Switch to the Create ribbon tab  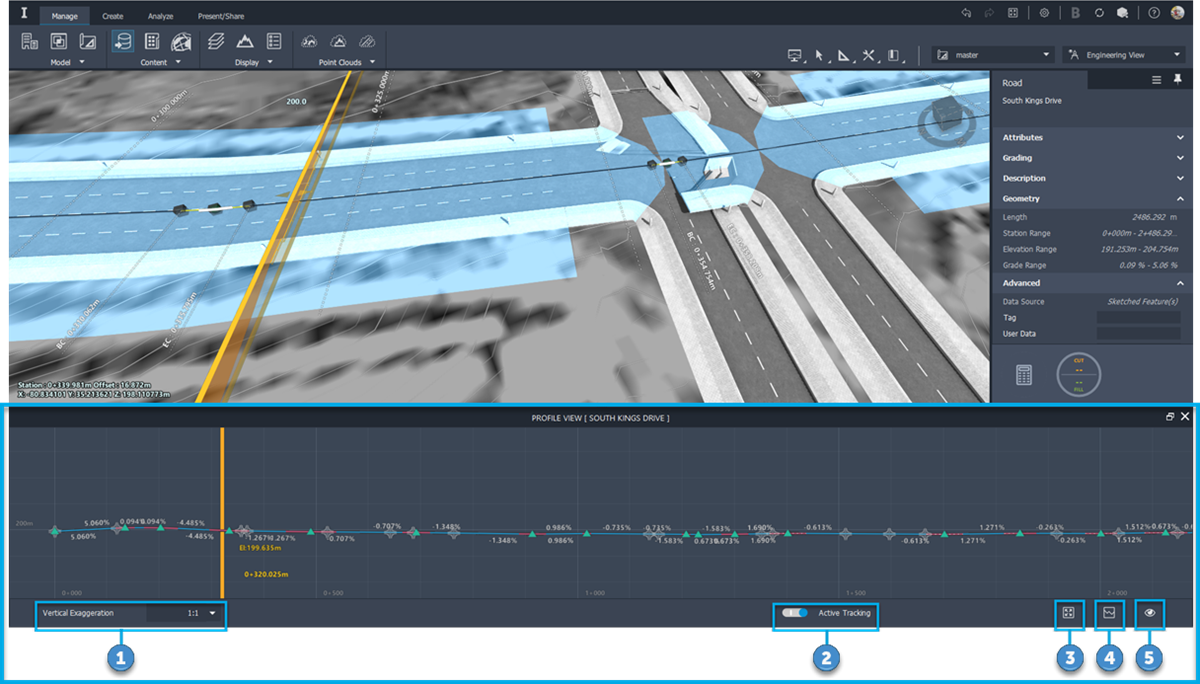112,15
